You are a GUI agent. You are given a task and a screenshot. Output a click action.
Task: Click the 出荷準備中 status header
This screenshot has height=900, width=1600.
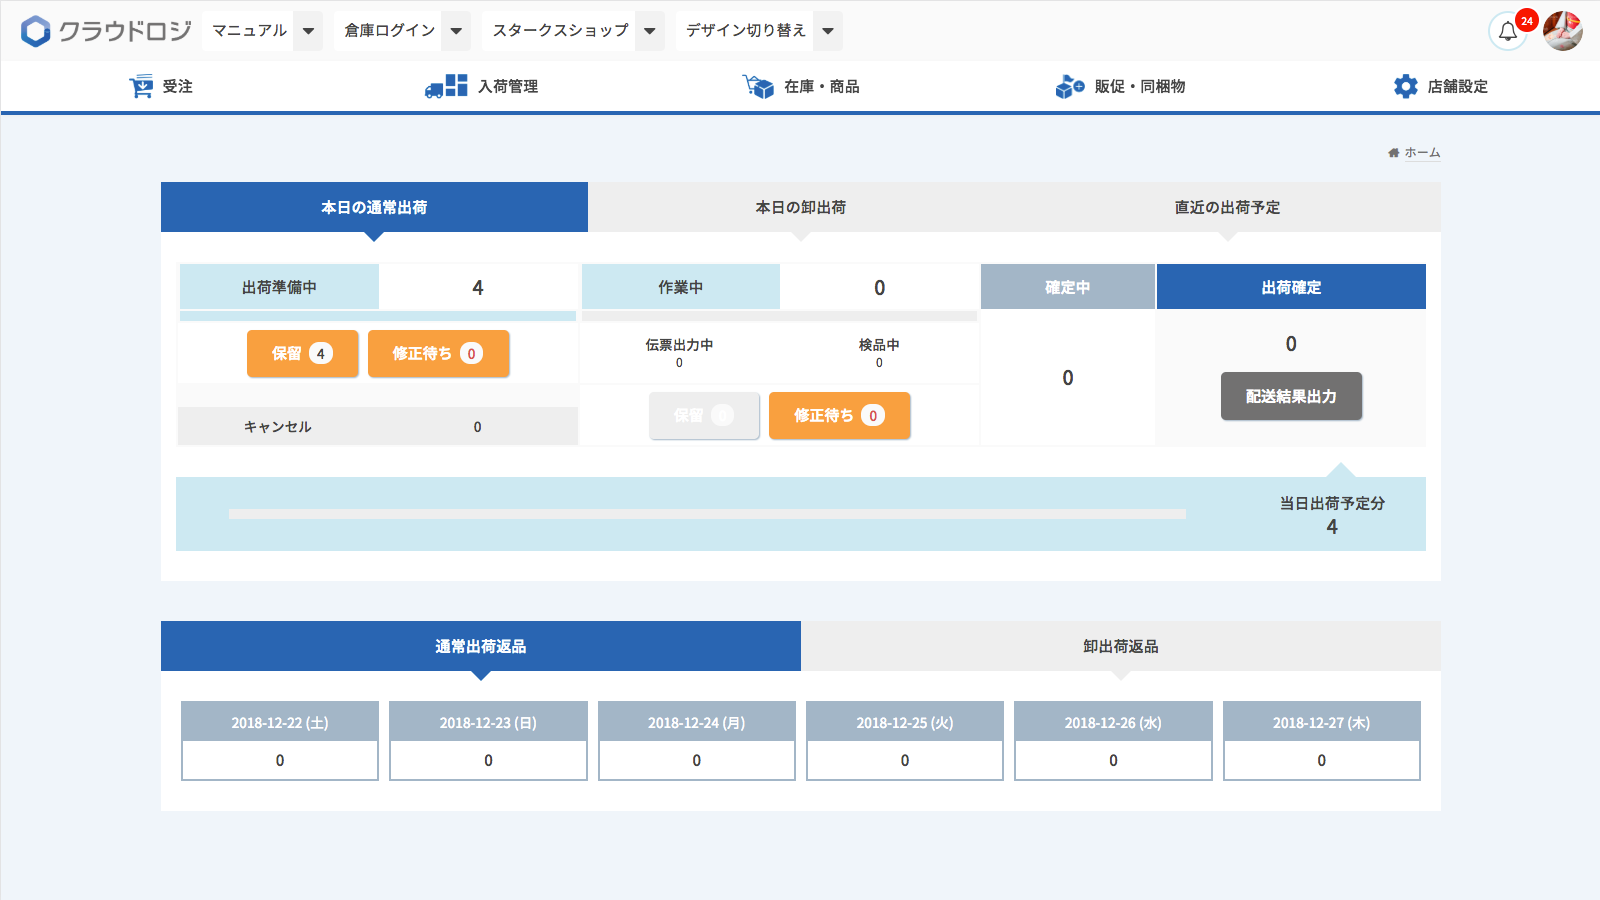(x=279, y=287)
